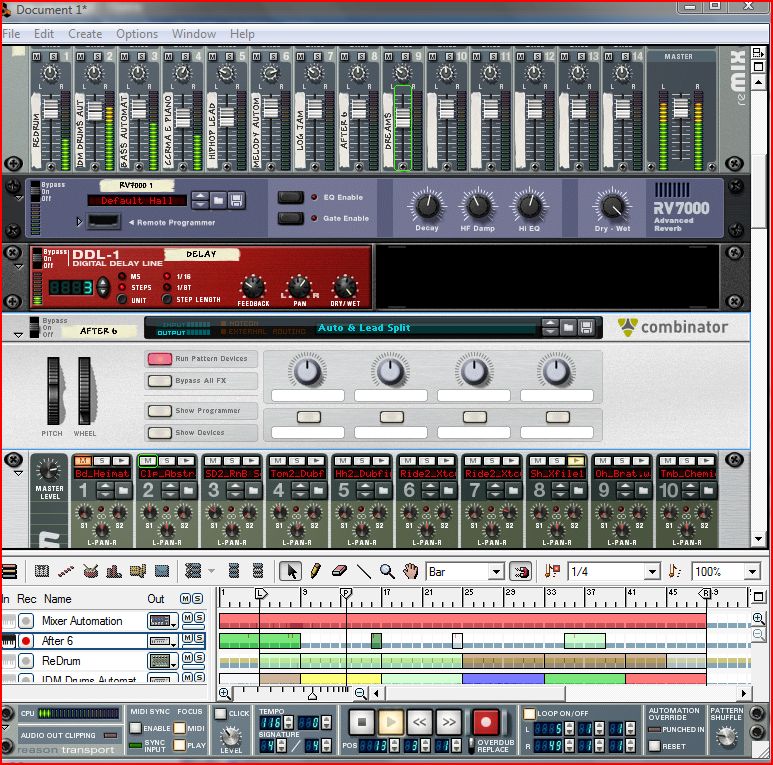Save the Combinator patch with disk icon

pyautogui.click(x=586, y=327)
